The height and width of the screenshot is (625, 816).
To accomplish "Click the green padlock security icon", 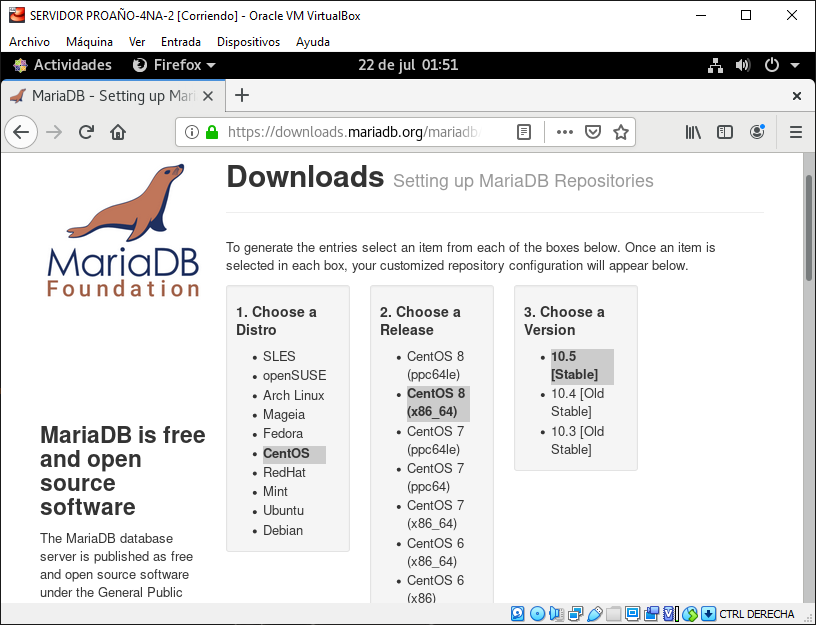I will click(x=212, y=132).
